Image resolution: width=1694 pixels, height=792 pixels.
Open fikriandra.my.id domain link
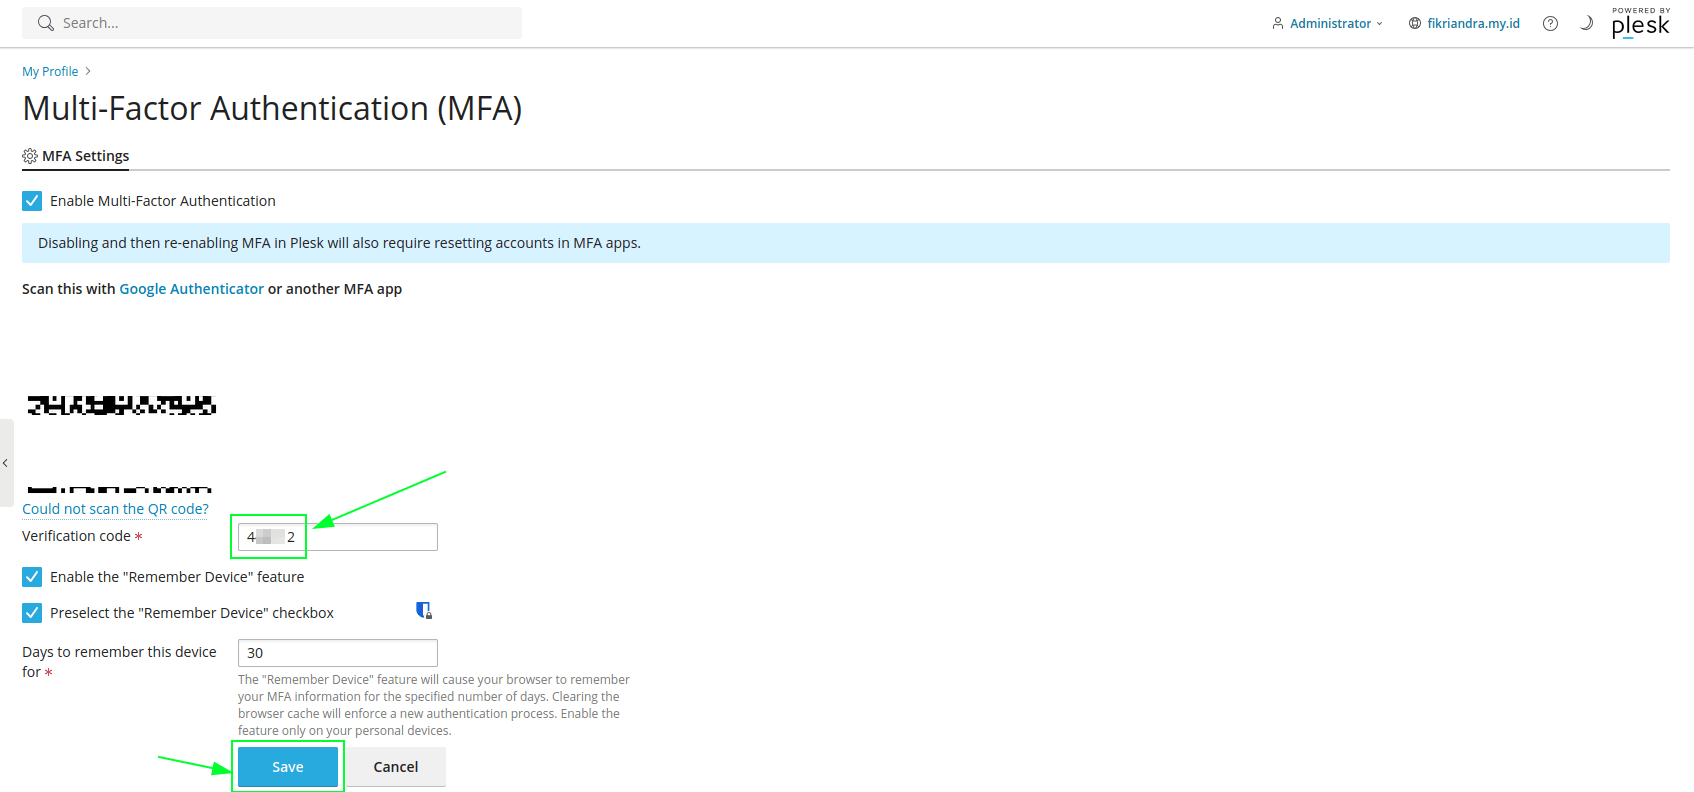[x=1473, y=23]
